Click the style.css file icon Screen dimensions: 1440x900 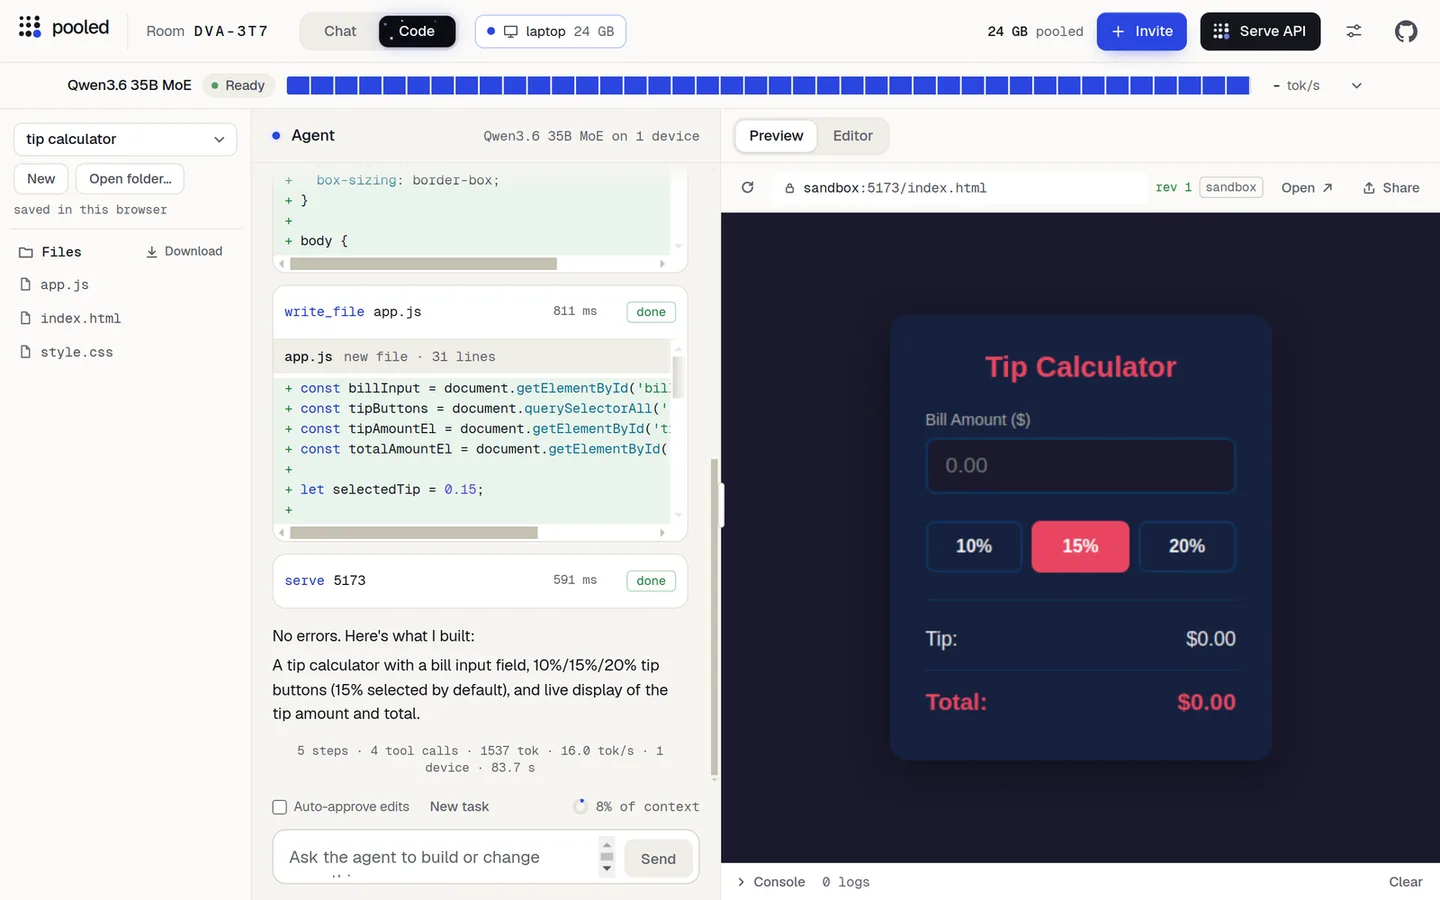(26, 352)
